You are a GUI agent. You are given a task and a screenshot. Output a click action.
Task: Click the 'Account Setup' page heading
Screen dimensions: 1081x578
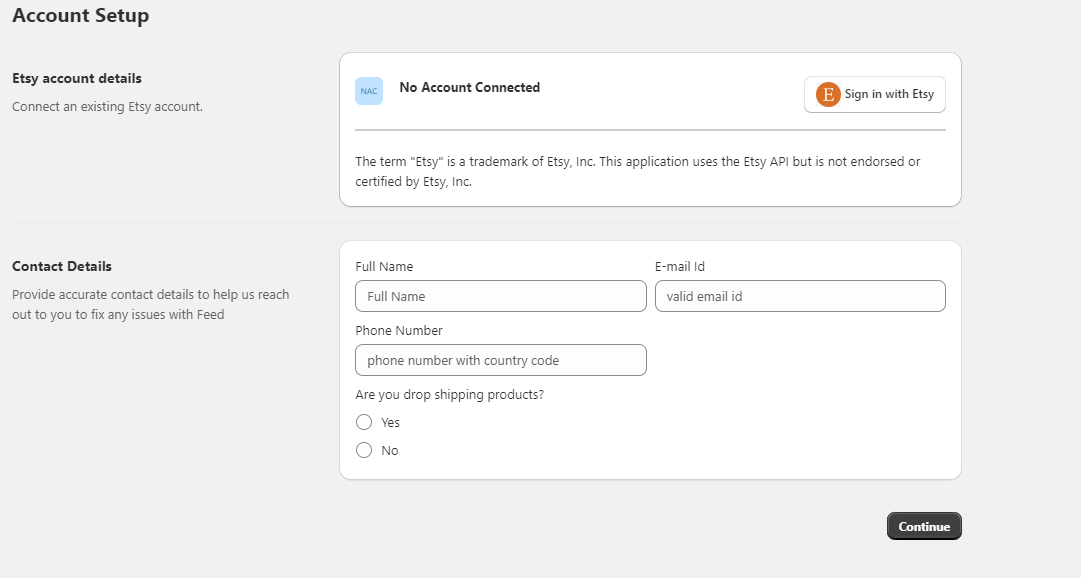click(81, 15)
